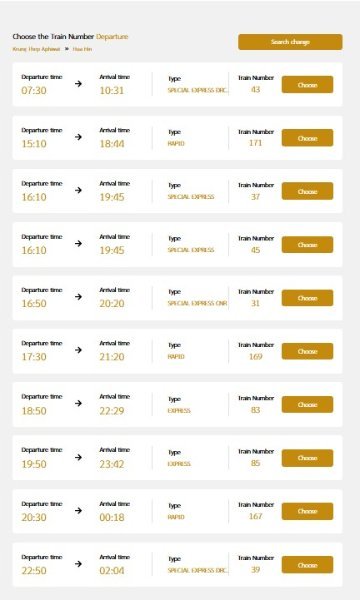
Task: Choose train number 43 departing 07:30
Action: (307, 85)
